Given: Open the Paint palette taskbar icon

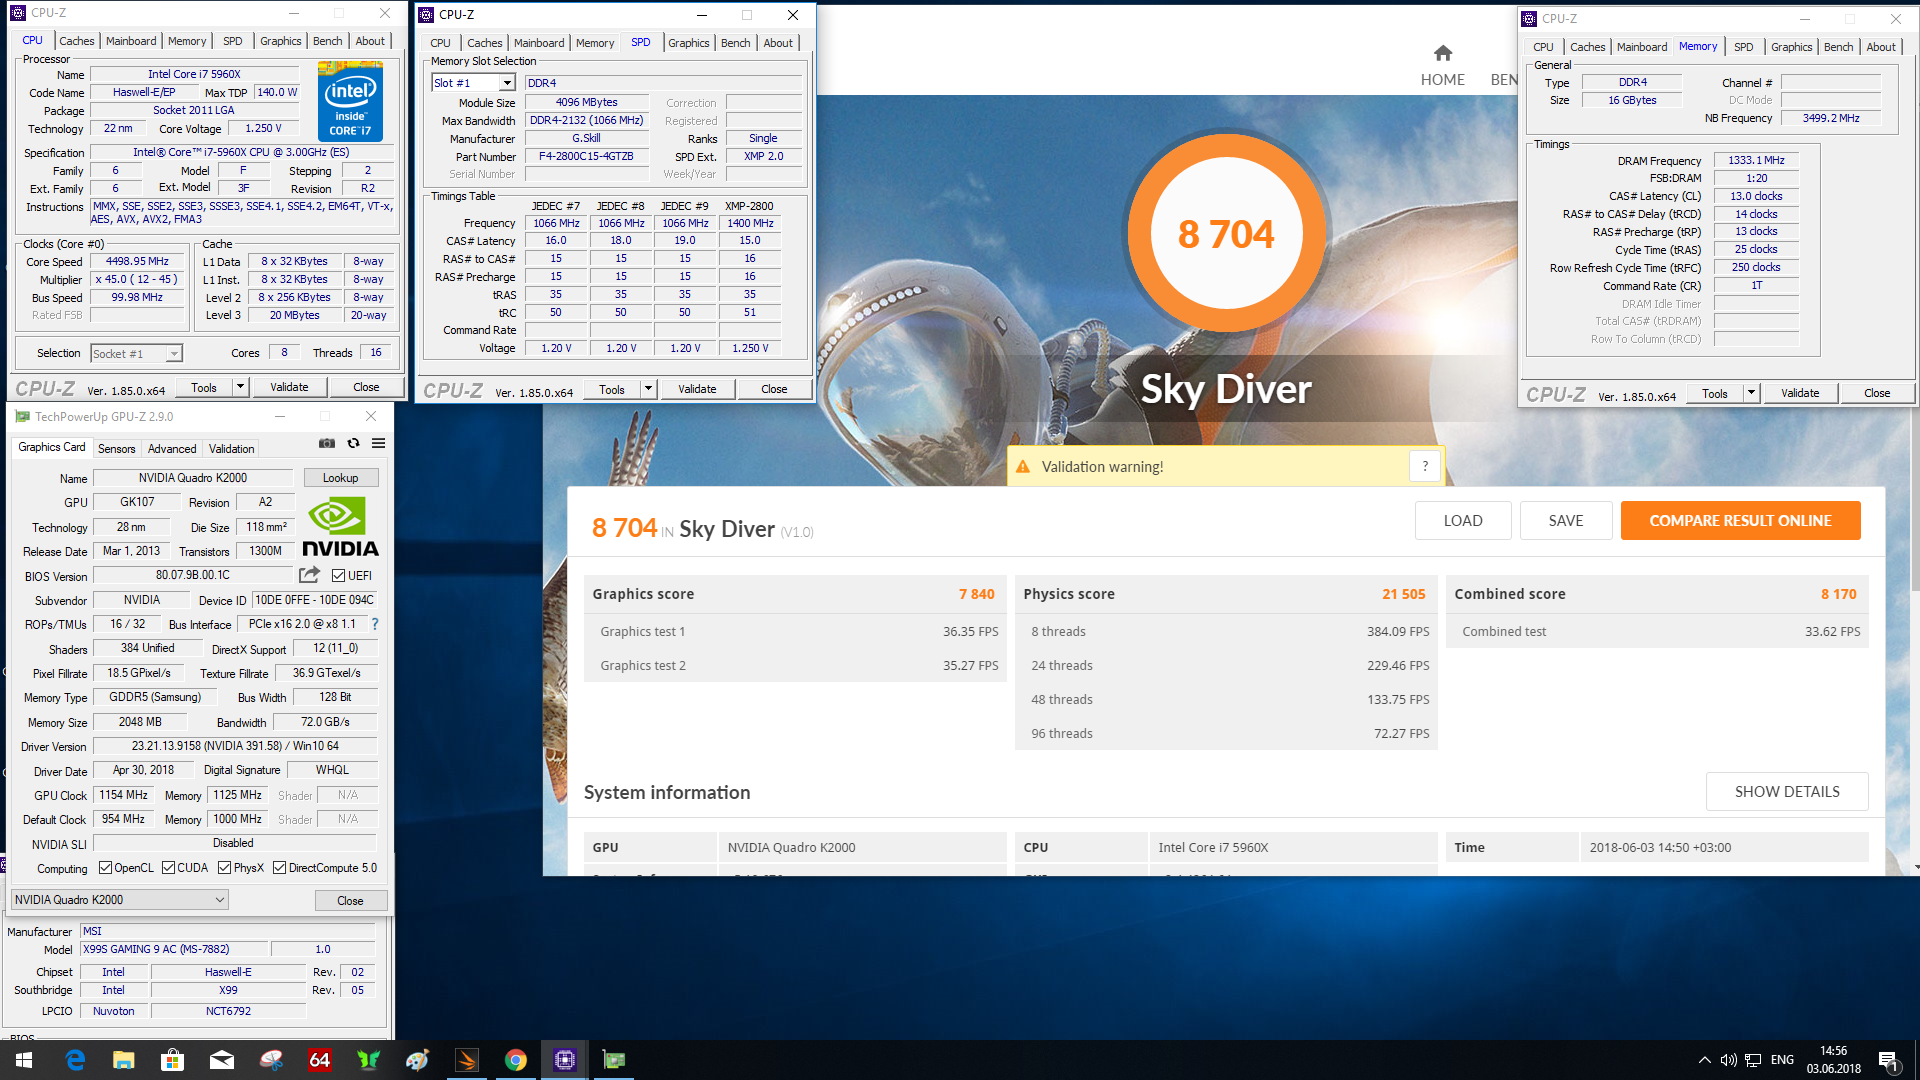Looking at the screenshot, I should pyautogui.click(x=418, y=1060).
